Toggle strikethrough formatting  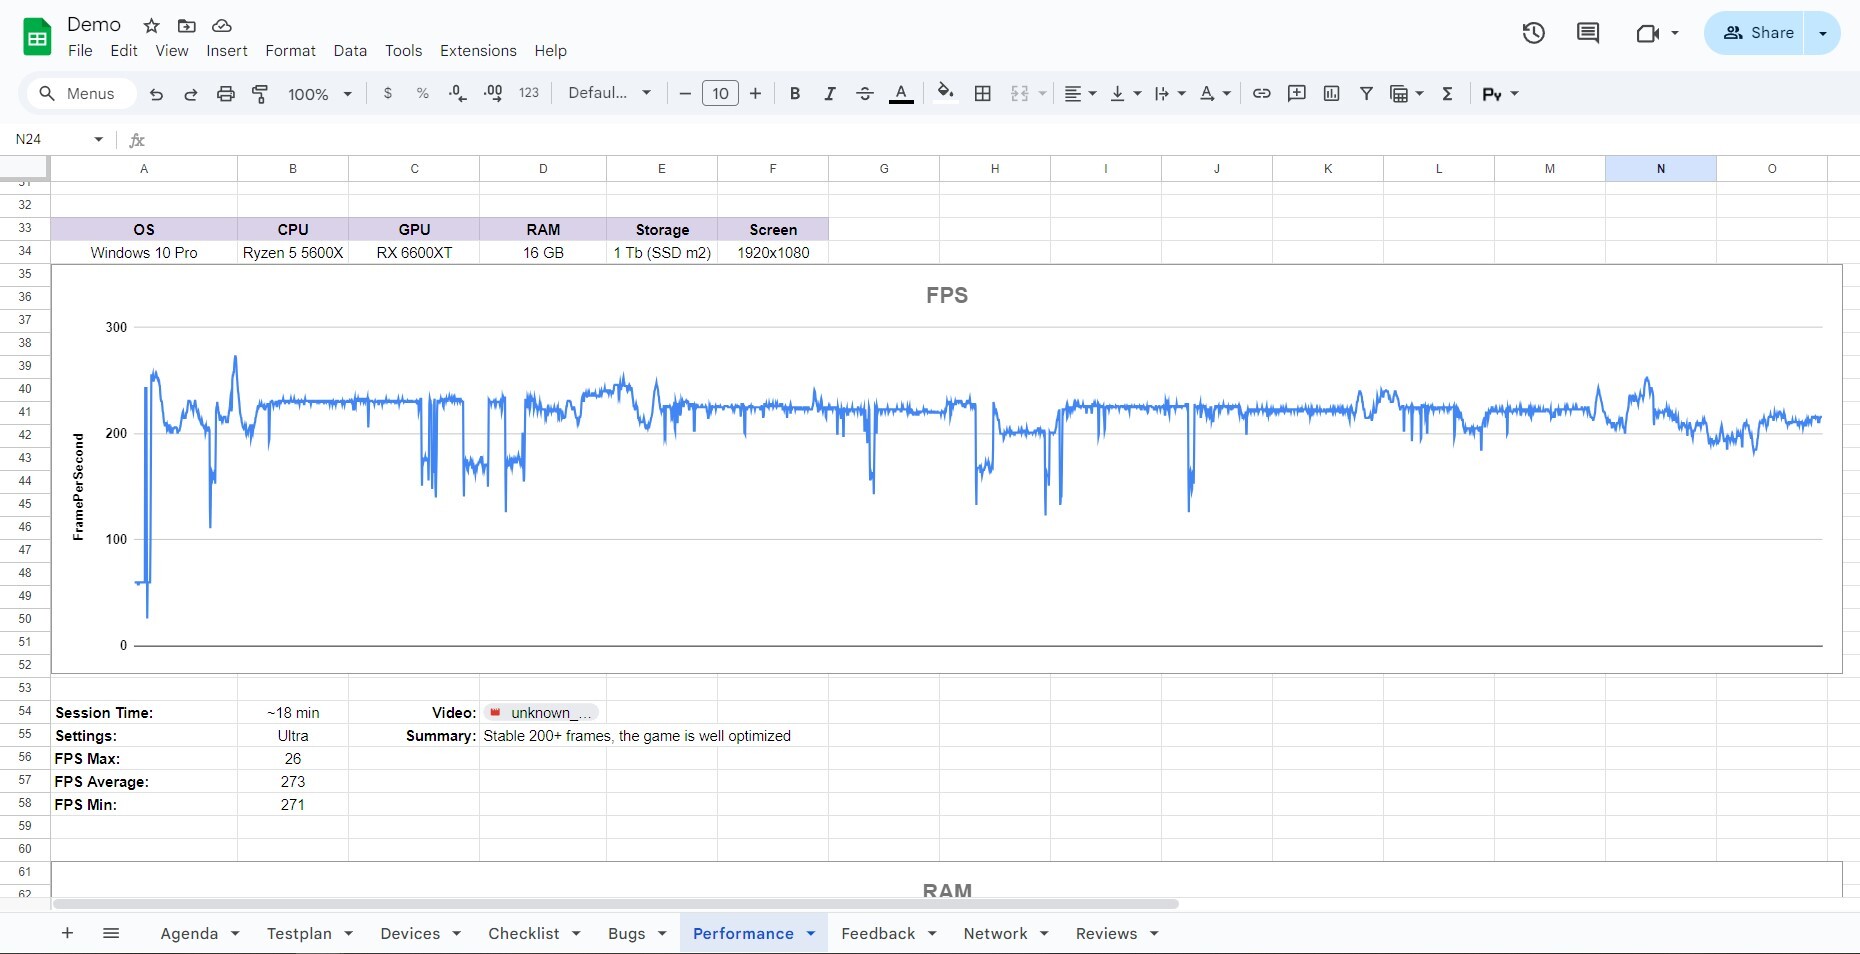tap(865, 94)
